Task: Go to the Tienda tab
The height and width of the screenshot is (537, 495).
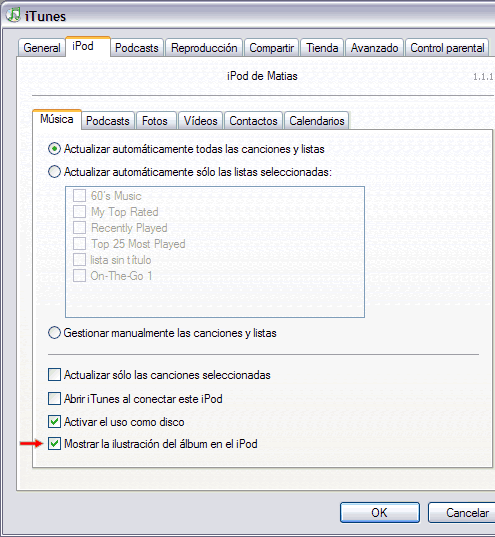Action: (x=322, y=48)
